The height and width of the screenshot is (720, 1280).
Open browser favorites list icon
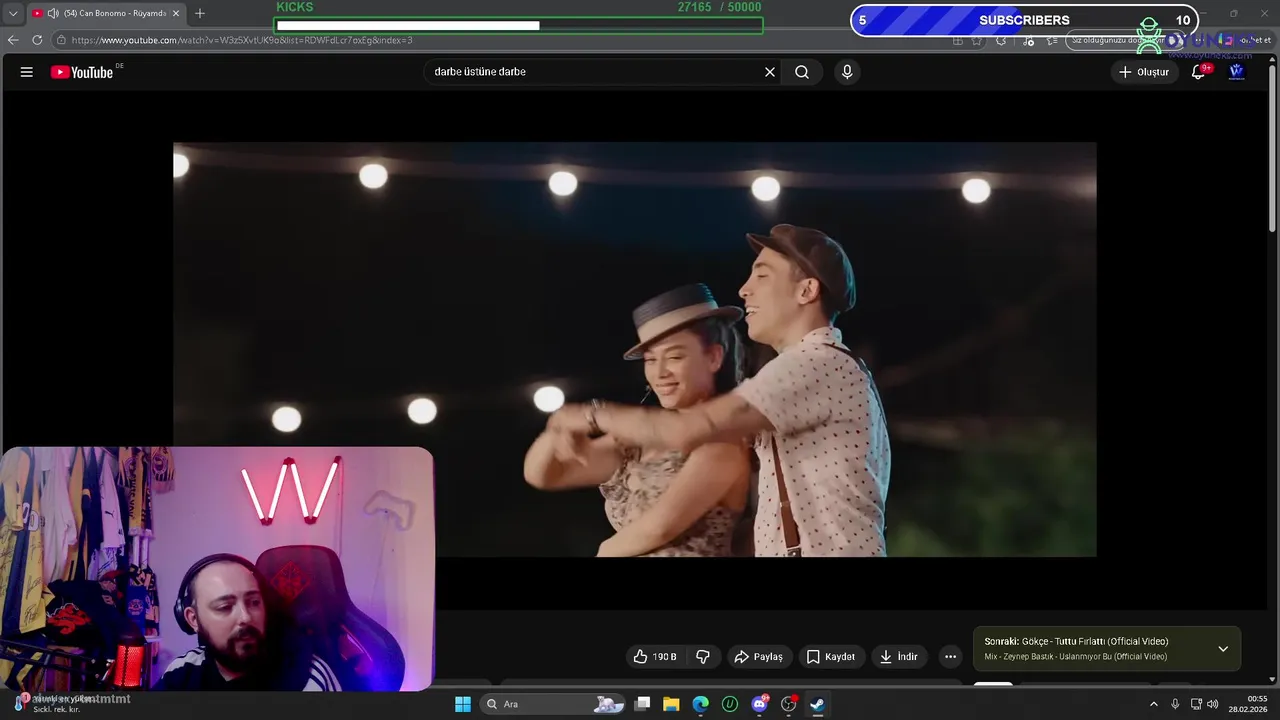click(x=1052, y=40)
